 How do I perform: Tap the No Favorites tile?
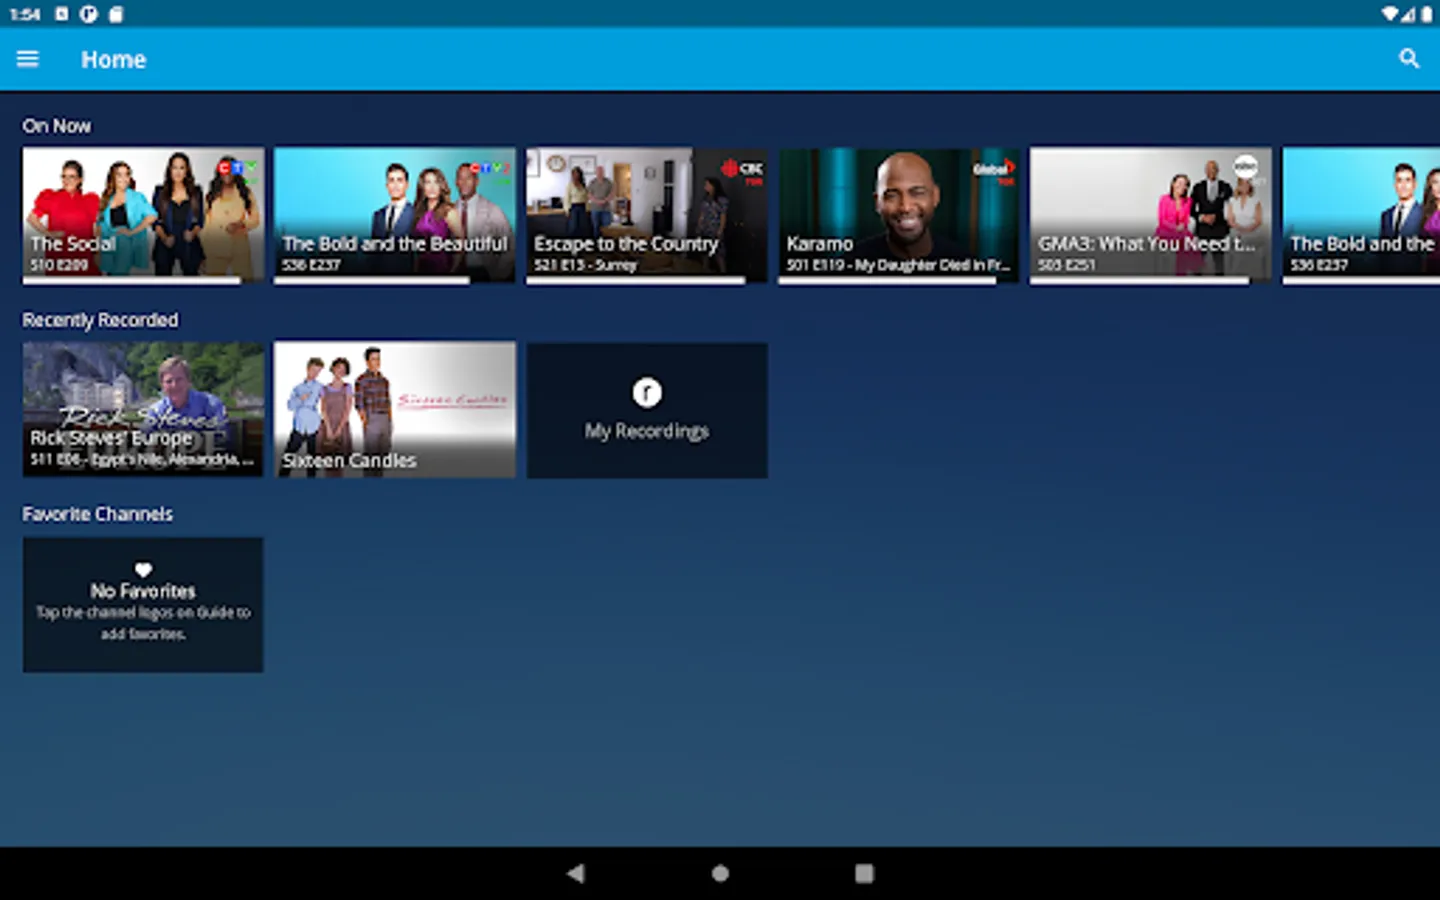(143, 604)
